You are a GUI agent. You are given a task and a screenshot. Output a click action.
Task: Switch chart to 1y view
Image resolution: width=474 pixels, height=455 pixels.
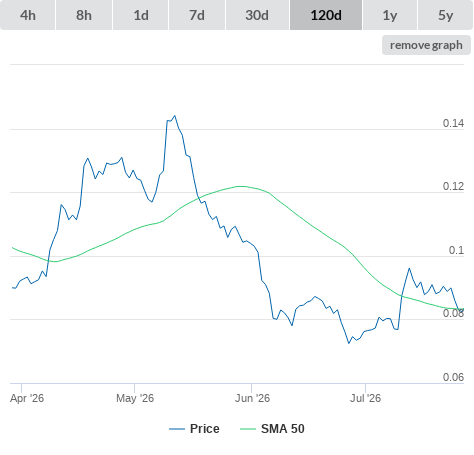click(x=390, y=15)
